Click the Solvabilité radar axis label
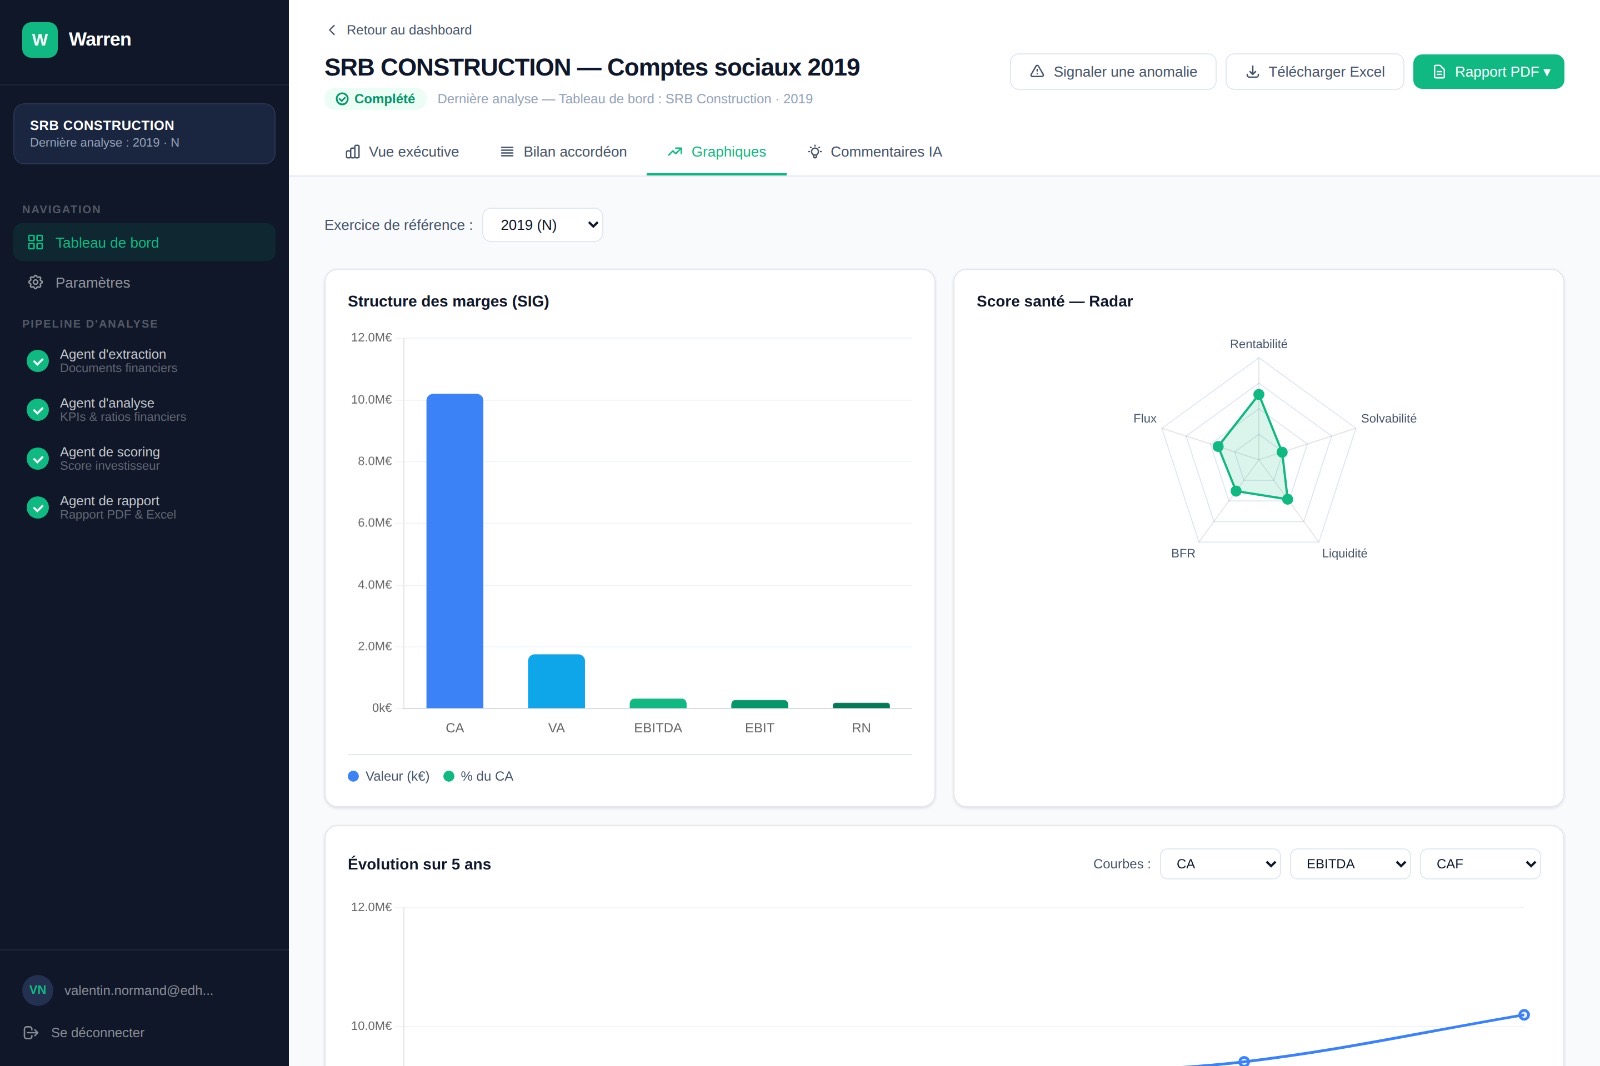This screenshot has width=1600, height=1066. pyautogui.click(x=1389, y=419)
